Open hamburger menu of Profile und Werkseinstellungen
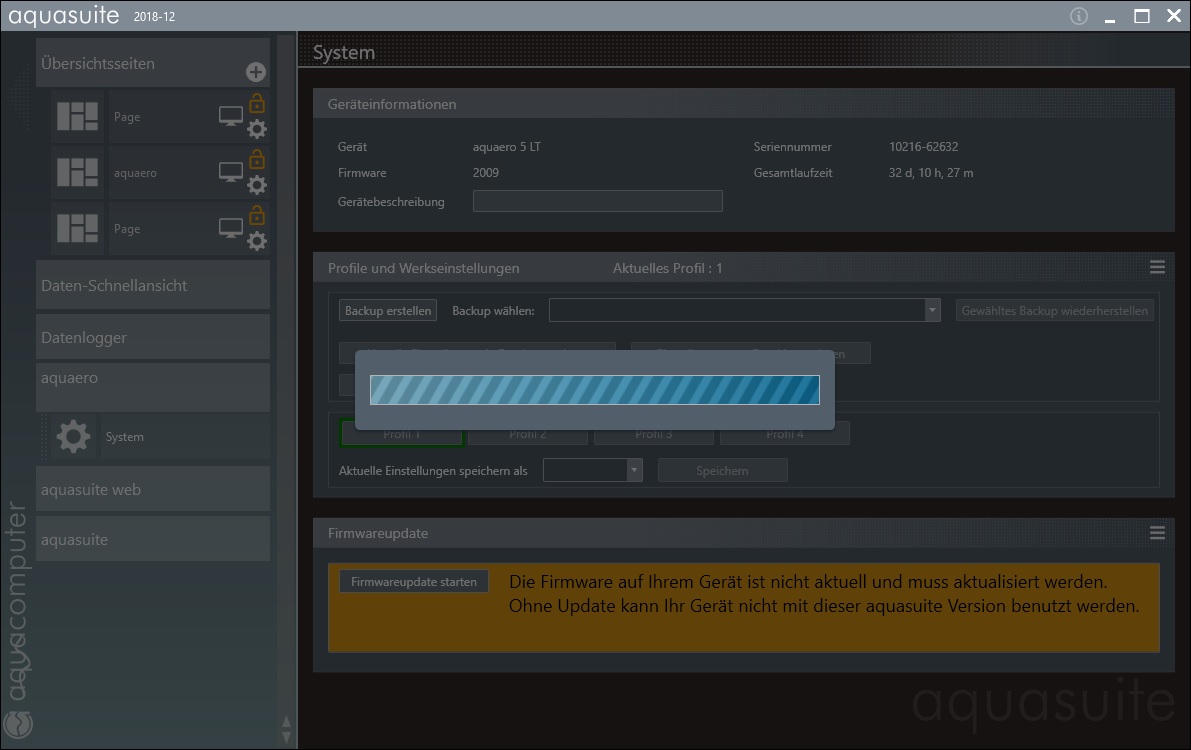1191x750 pixels. coord(1157,267)
